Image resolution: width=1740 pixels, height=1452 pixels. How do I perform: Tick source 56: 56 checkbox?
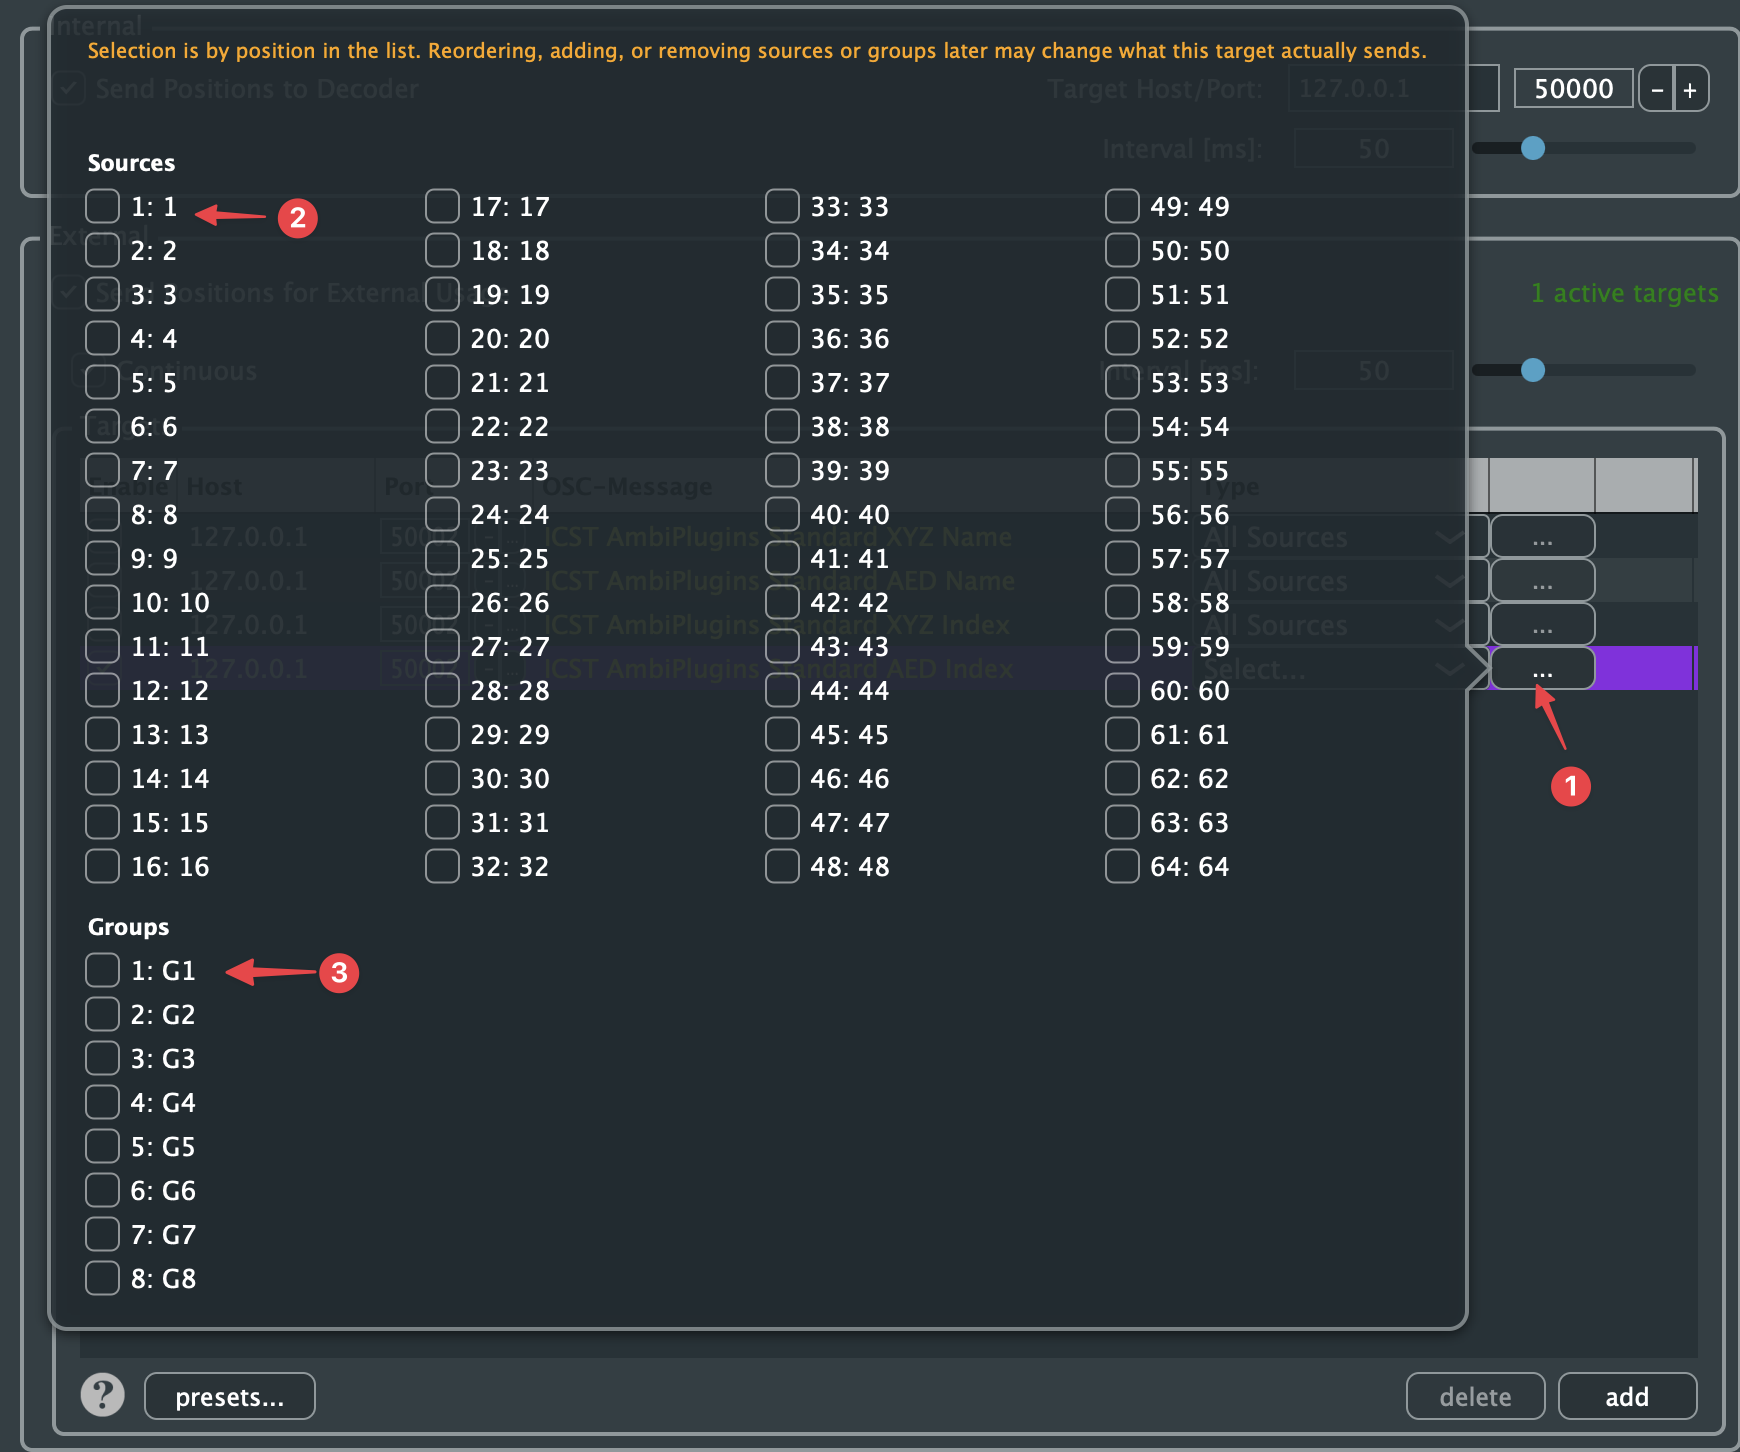1122,514
